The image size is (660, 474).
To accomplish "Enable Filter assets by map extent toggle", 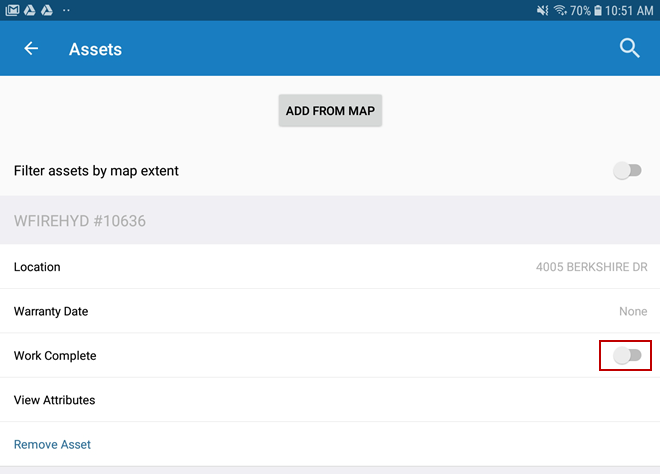I will point(627,171).
